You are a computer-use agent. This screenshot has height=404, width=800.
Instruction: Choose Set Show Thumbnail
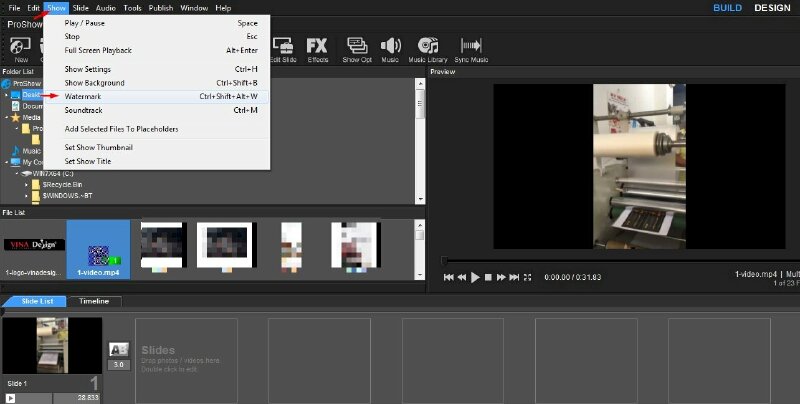click(x=157, y=147)
